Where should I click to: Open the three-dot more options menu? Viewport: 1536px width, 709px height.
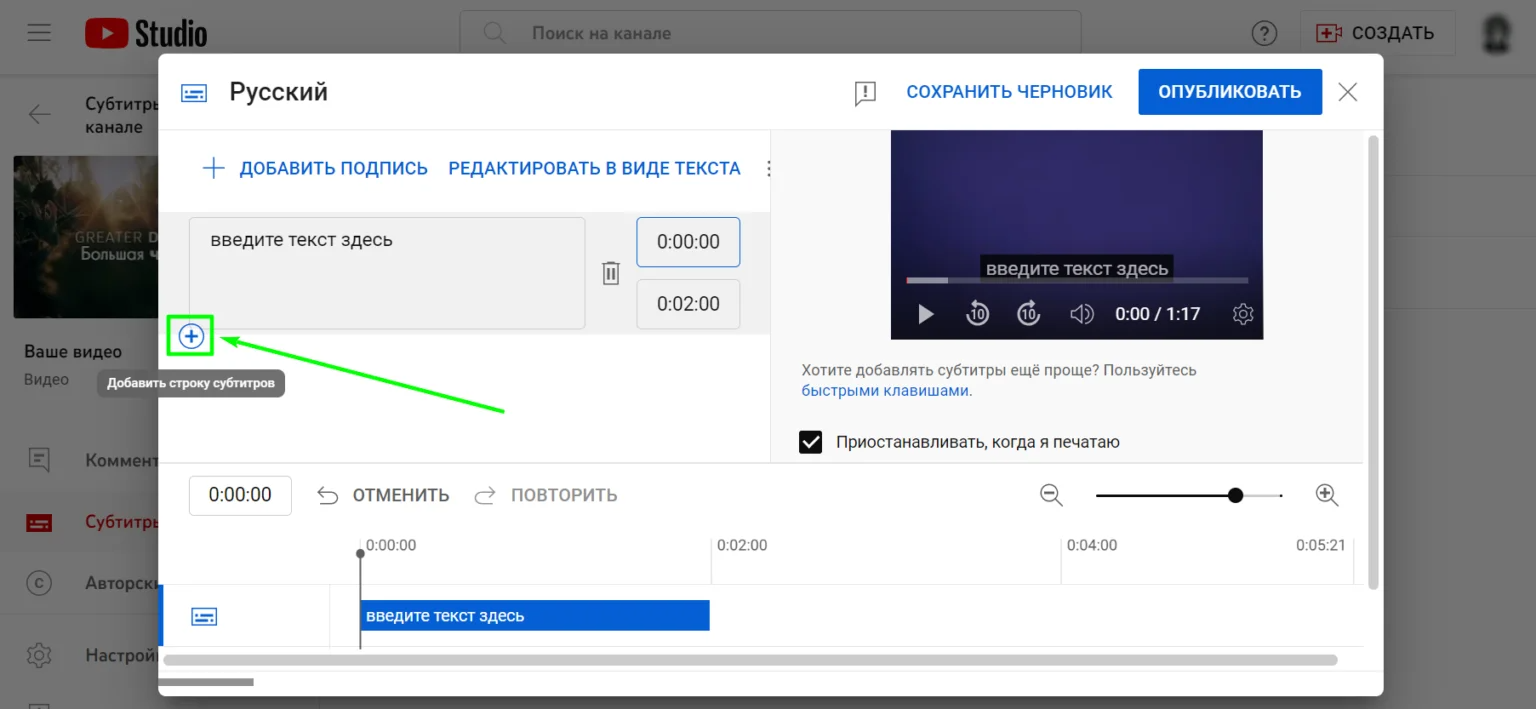[x=767, y=169]
